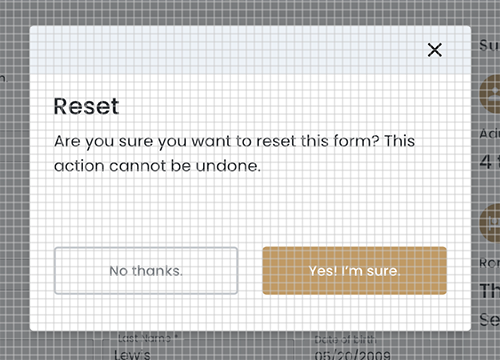Click the face icon behind the dialog

click(x=490, y=94)
